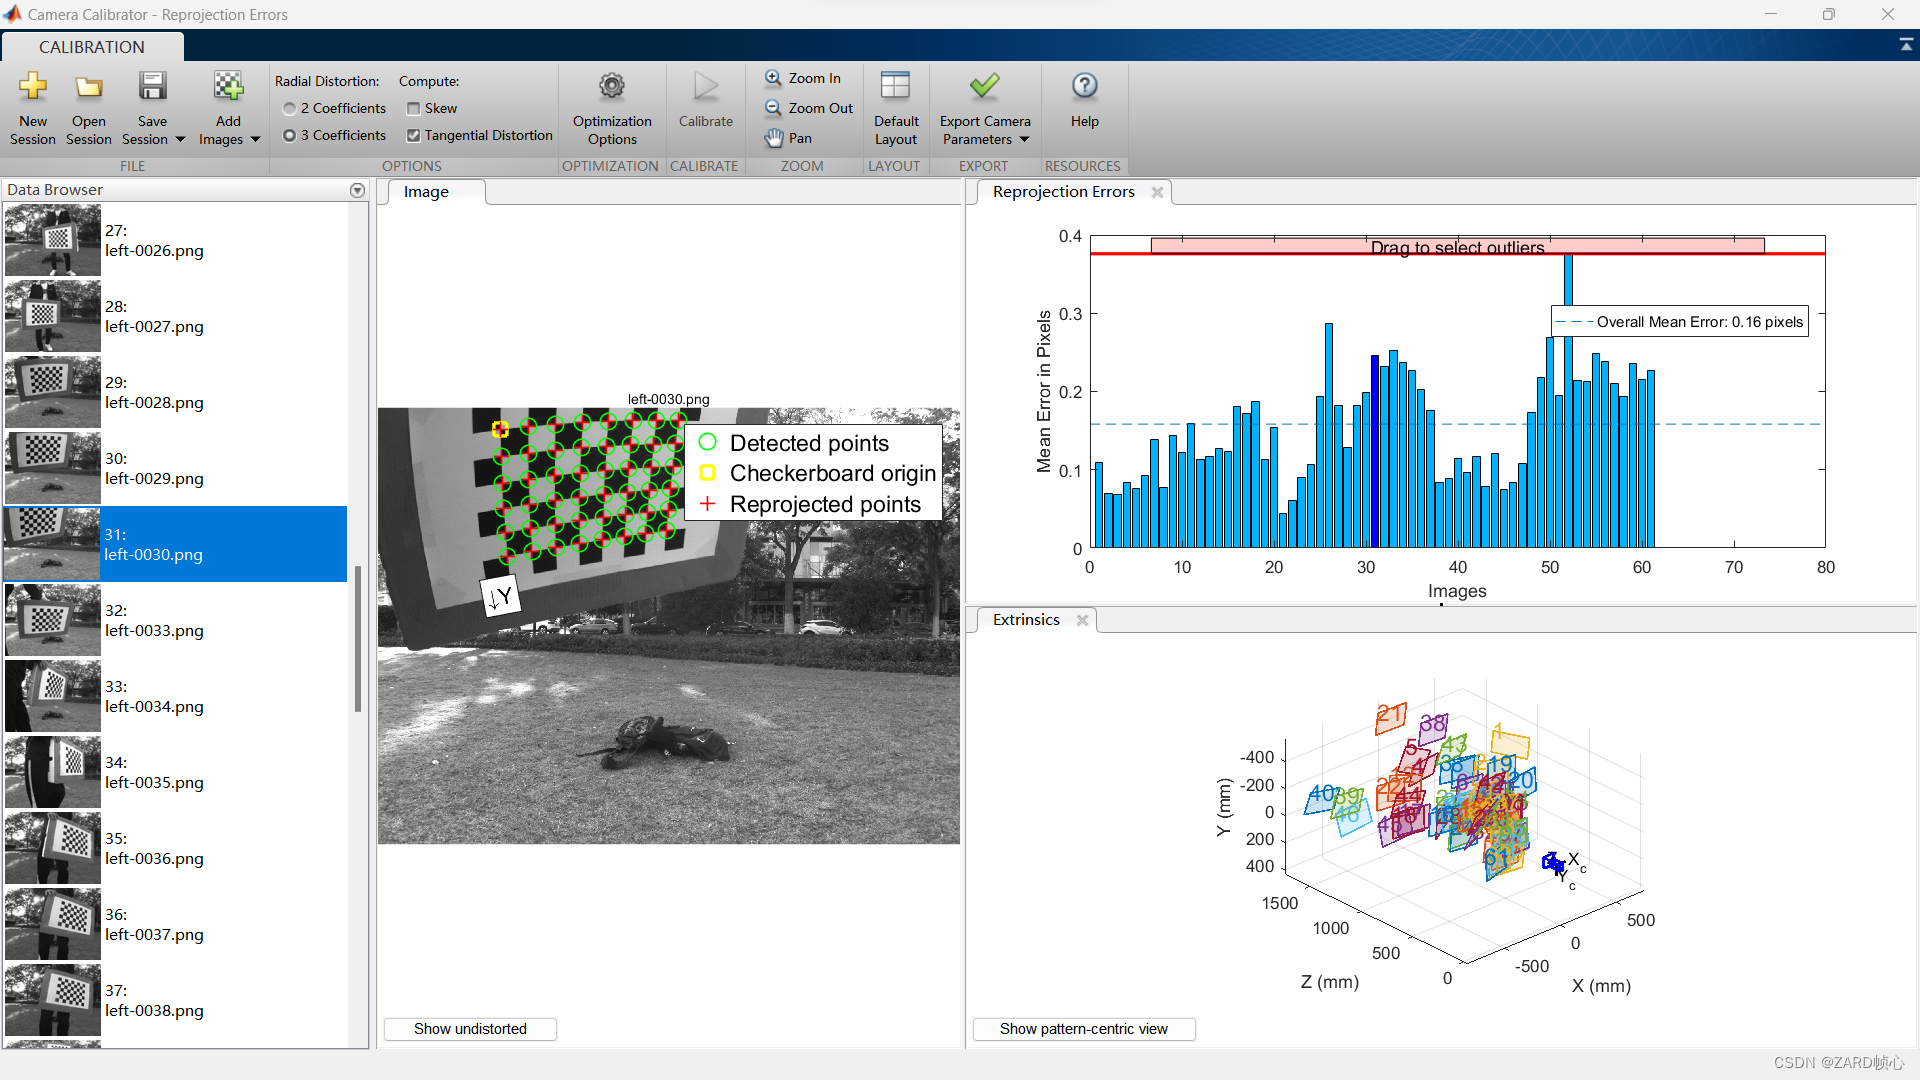The height and width of the screenshot is (1080, 1920).
Task: Click the Calibrate play icon
Action: (706, 87)
